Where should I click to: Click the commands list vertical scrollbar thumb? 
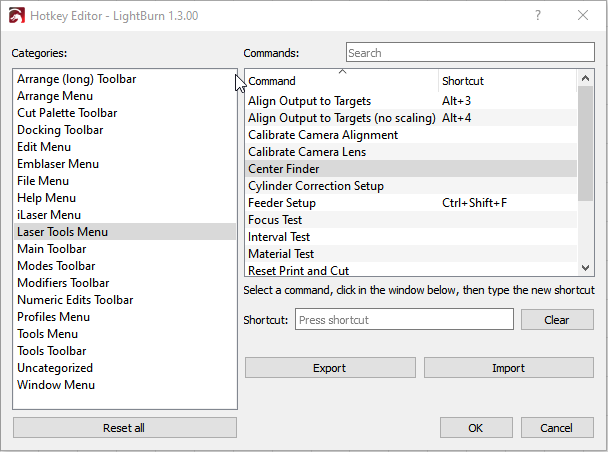coord(586,143)
